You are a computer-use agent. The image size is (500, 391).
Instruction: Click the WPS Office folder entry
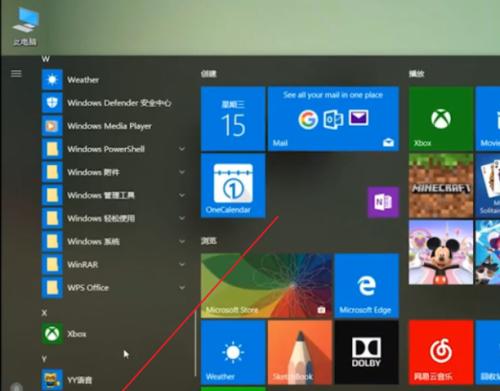pos(113,287)
